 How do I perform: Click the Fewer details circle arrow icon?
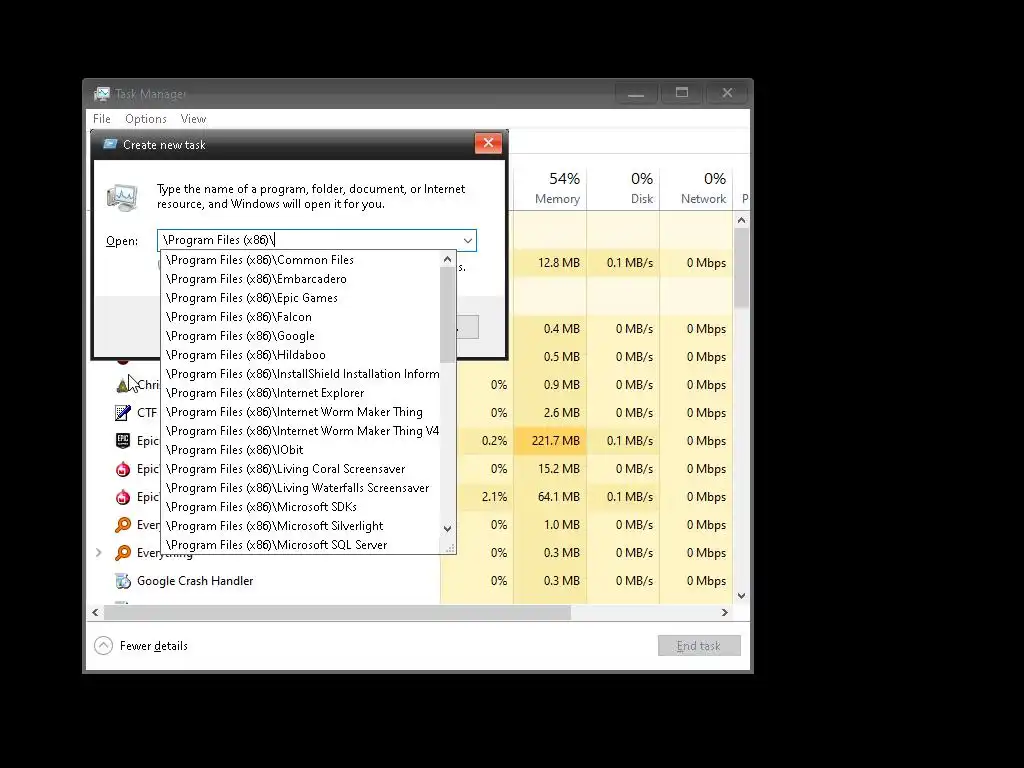click(x=103, y=646)
